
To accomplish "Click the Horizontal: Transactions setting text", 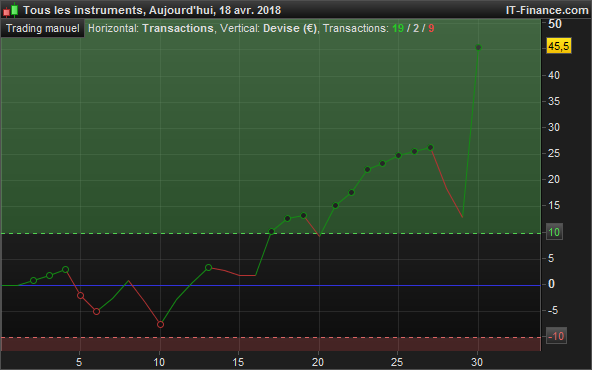I will [x=151, y=28].
